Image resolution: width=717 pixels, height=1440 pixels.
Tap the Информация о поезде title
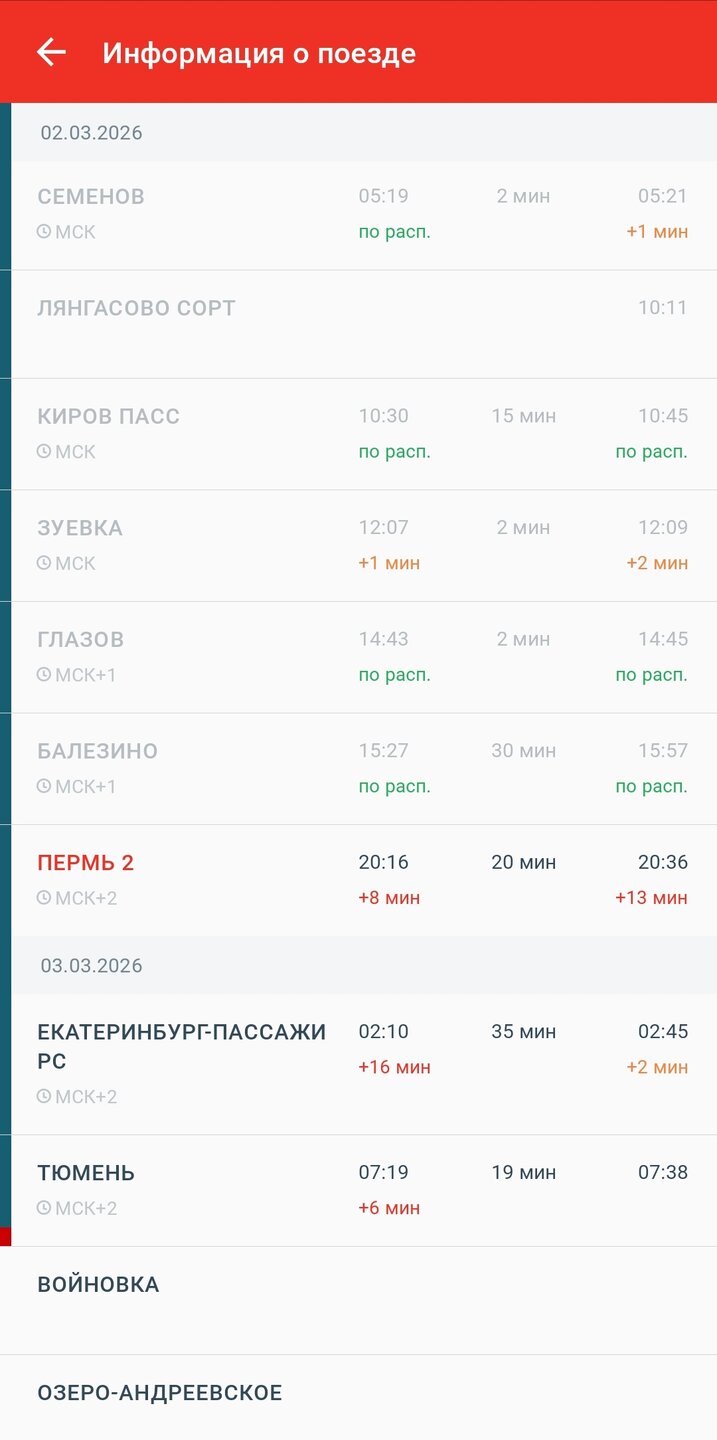pyautogui.click(x=259, y=53)
